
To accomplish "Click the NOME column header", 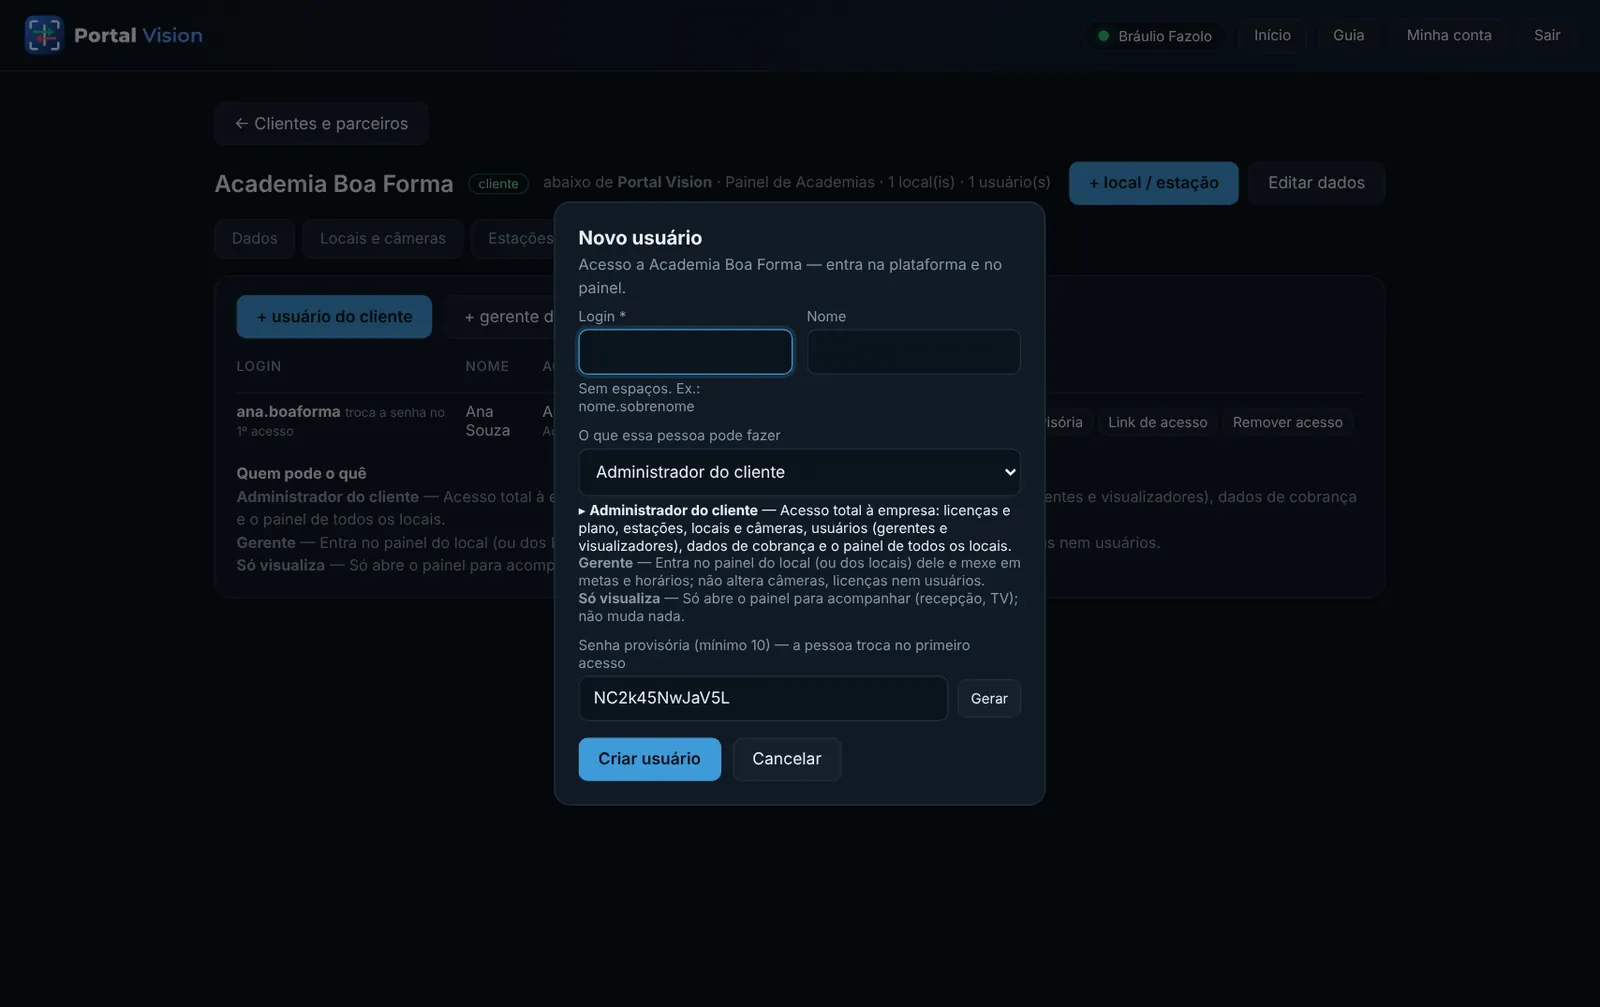I will pyautogui.click(x=487, y=366).
